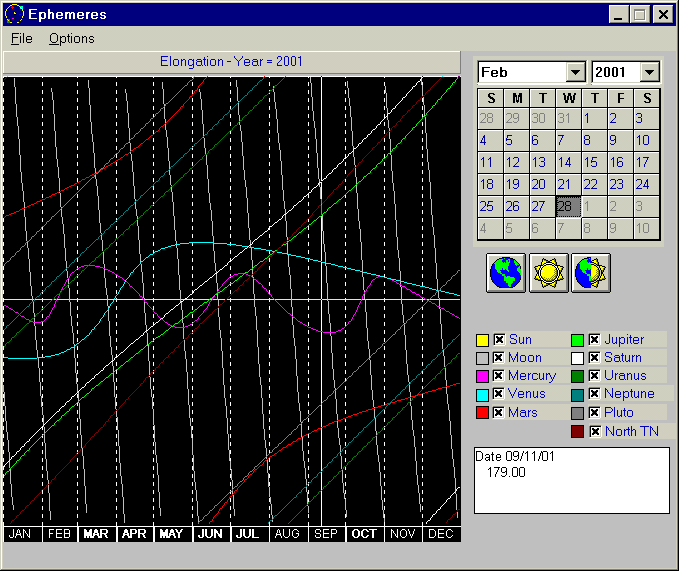Select the JUN month tab

(x=210, y=534)
